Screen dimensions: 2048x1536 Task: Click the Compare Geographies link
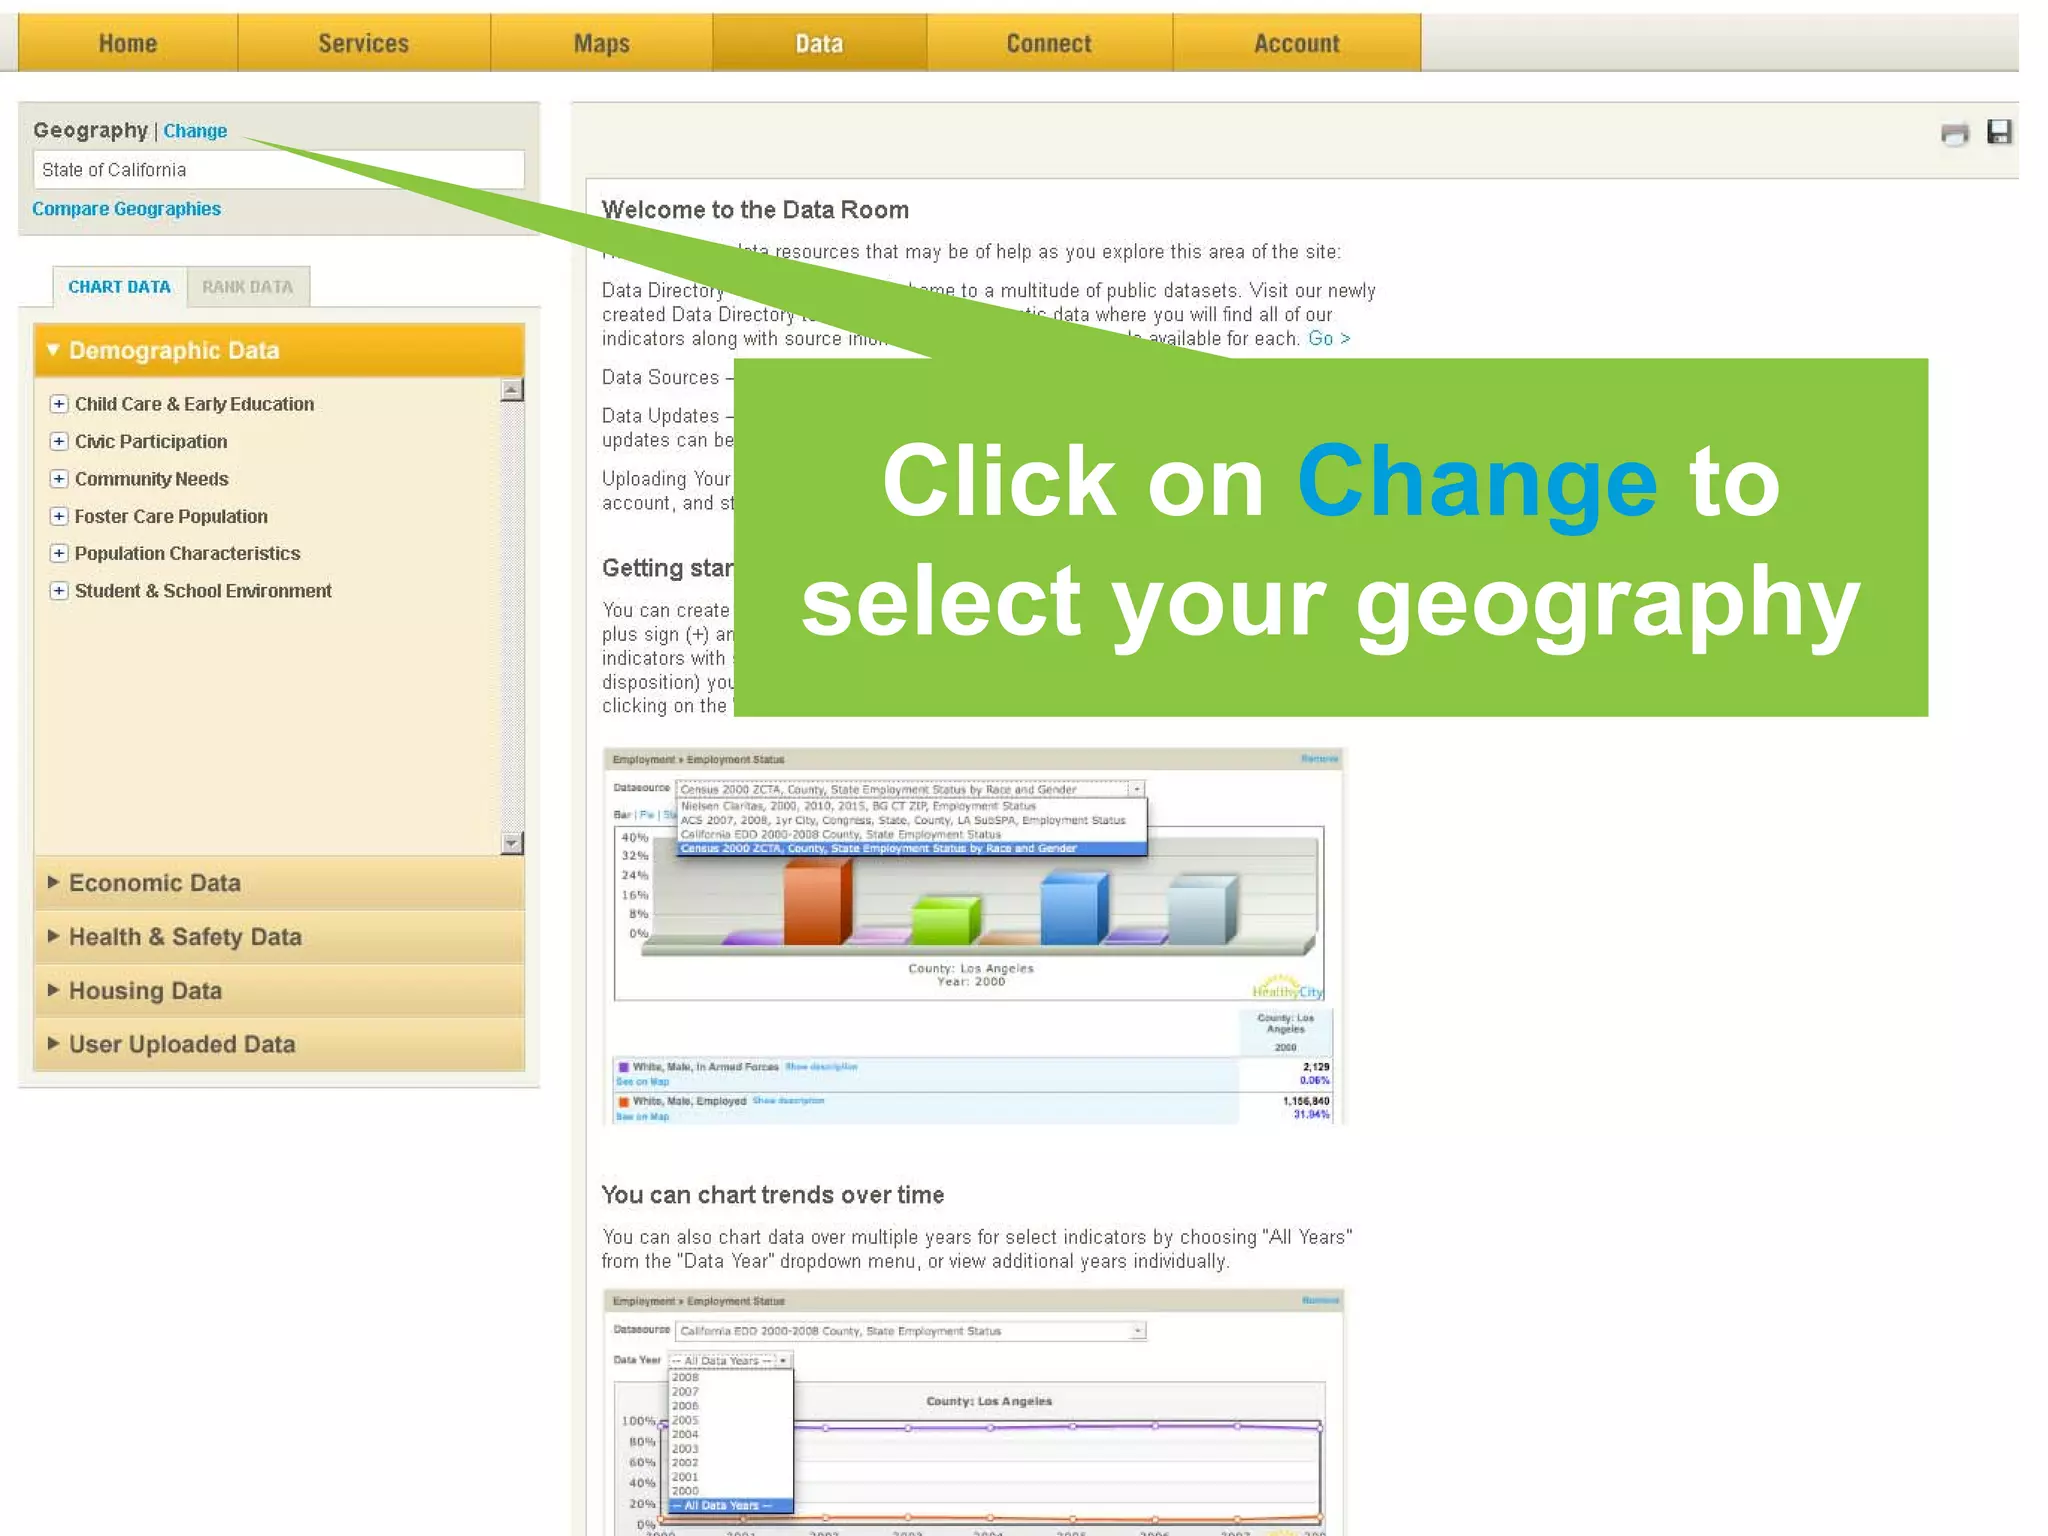126,209
